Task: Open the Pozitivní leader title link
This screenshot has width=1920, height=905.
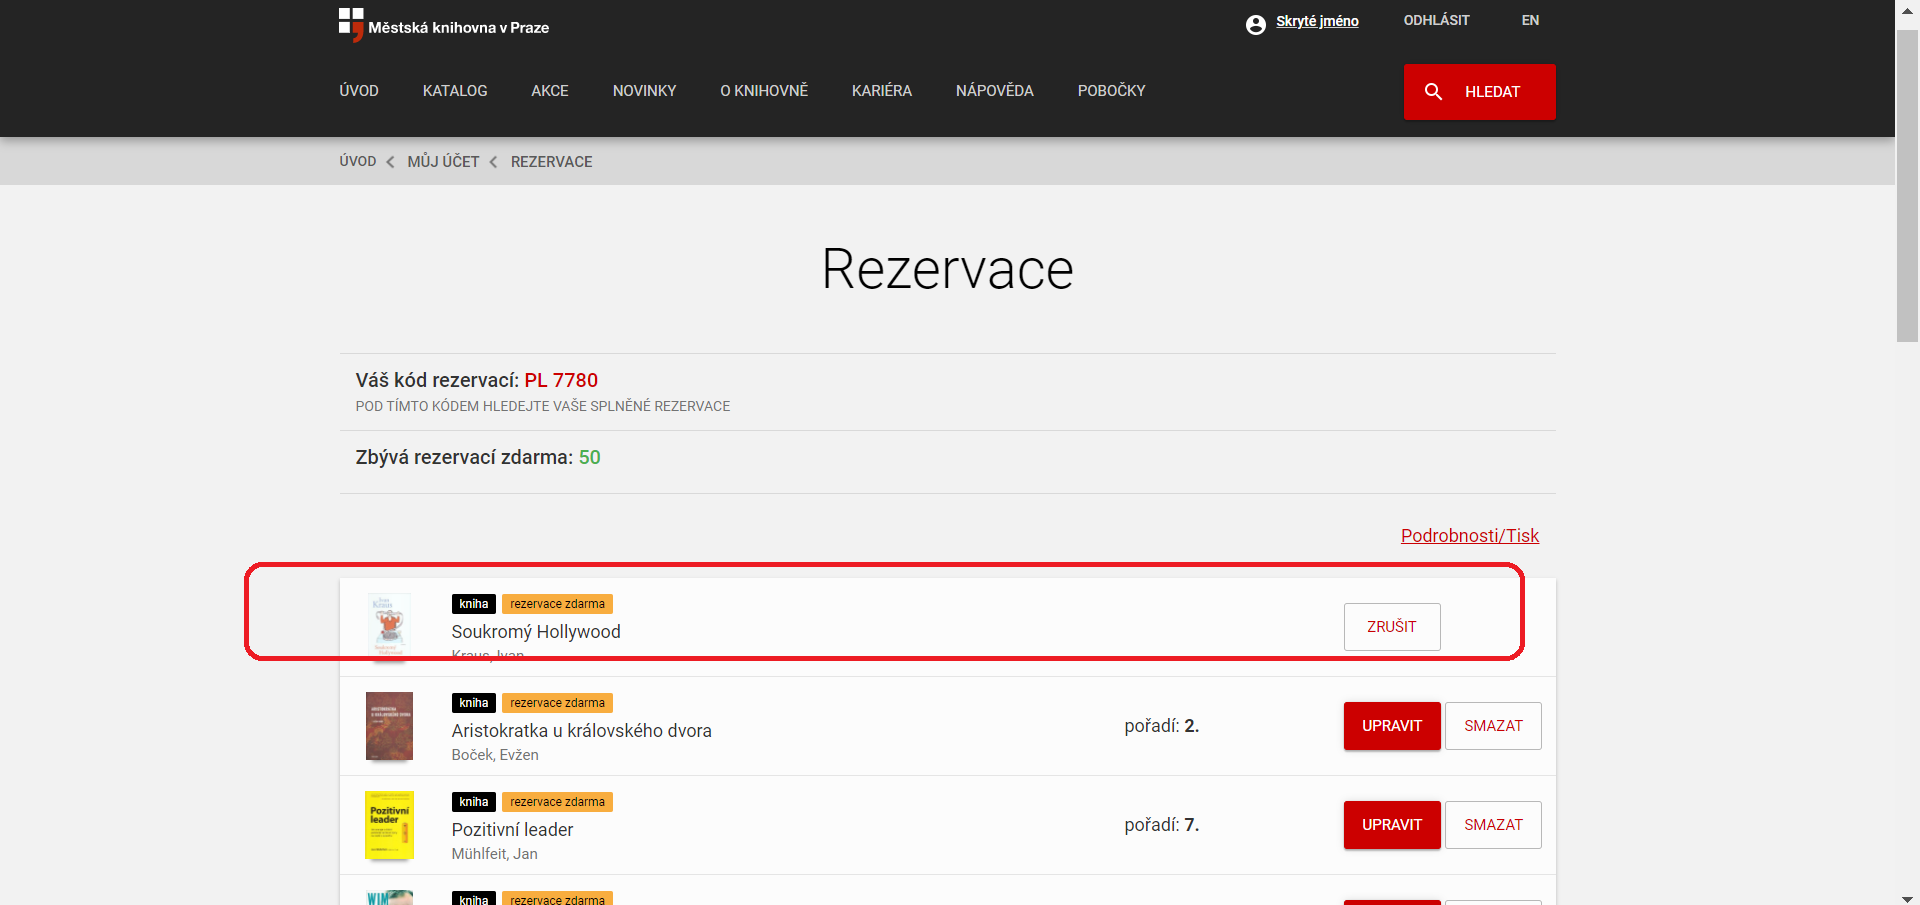Action: pyautogui.click(x=512, y=830)
